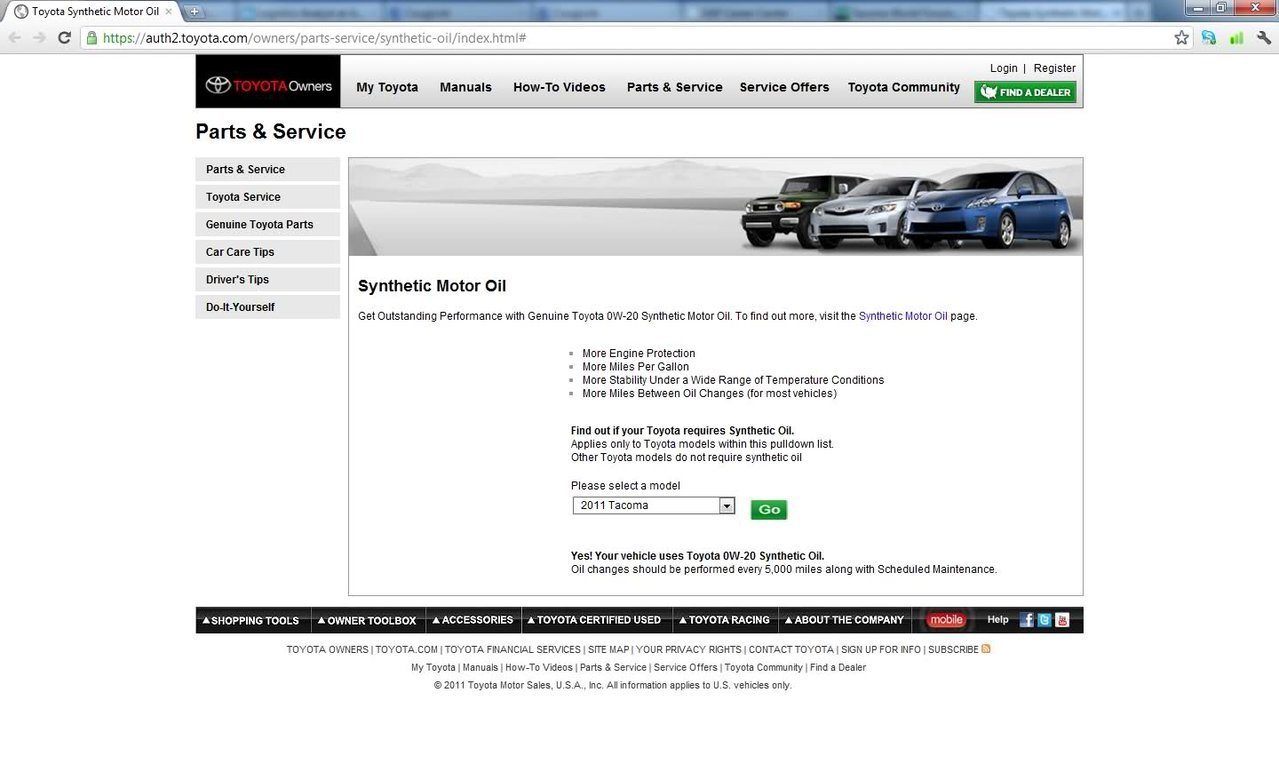Select the Toyota Synthetic Motor Oil browser tab
This screenshot has width=1279, height=764.
click(x=93, y=11)
